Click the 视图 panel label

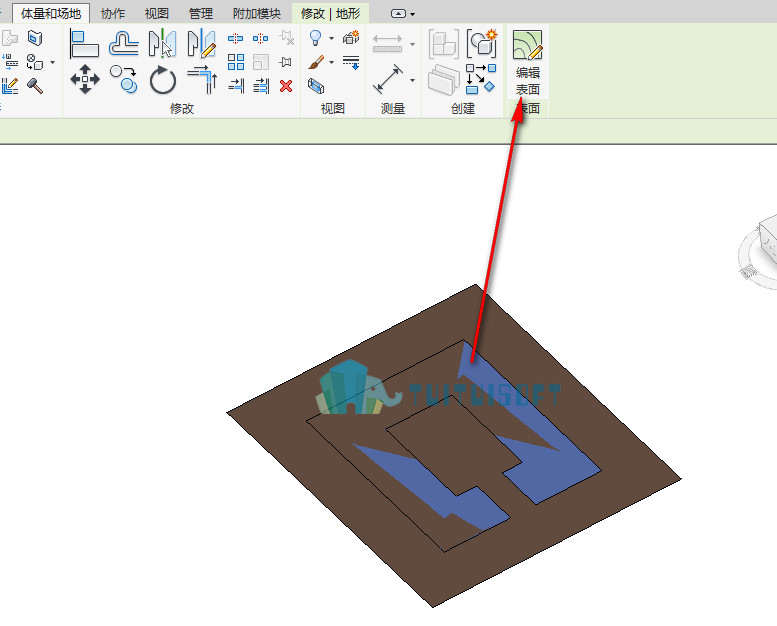pos(333,109)
